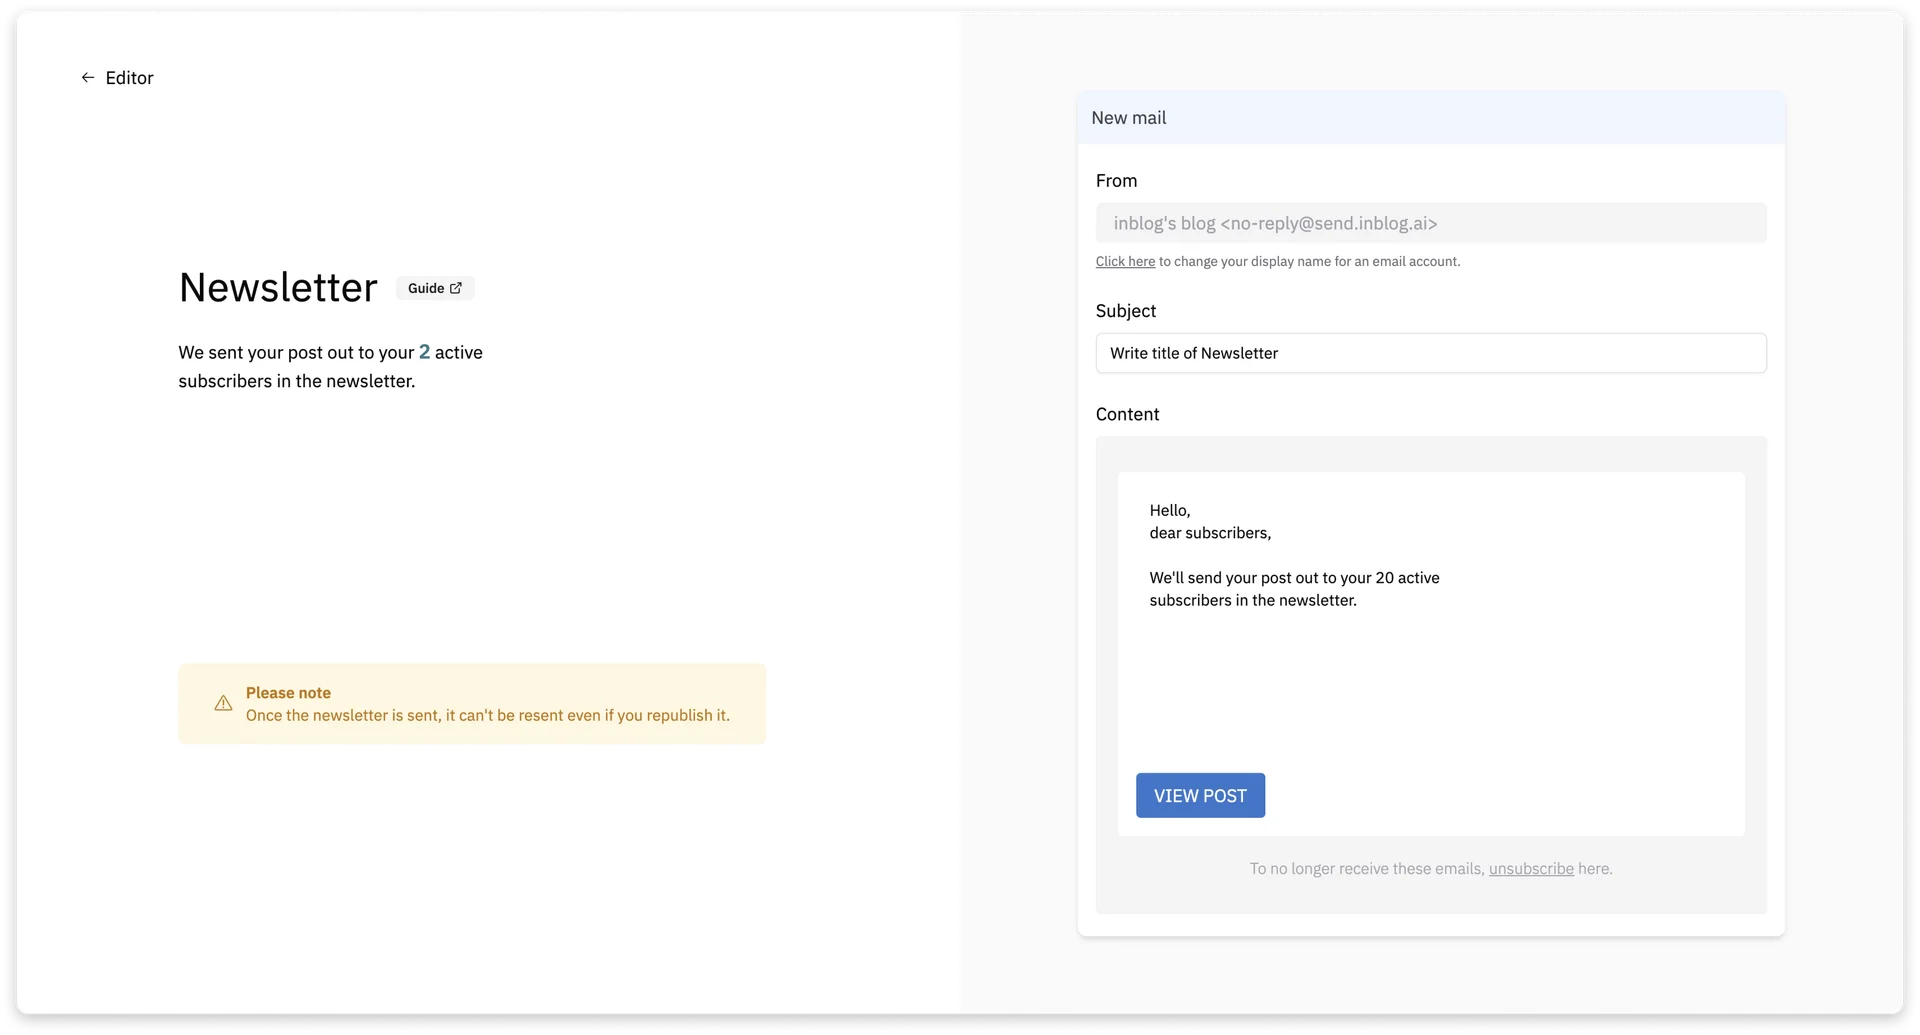This screenshot has width=1920, height=1035.
Task: Click the Subject section label
Action: click(1125, 311)
